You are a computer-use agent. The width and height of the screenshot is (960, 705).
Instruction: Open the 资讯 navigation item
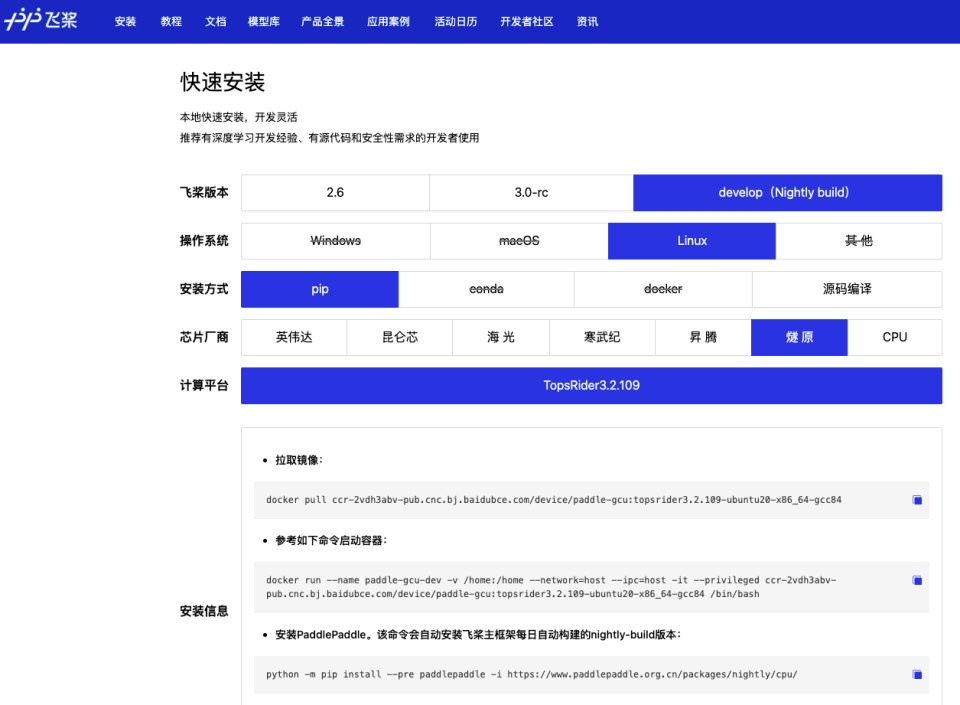pos(587,21)
